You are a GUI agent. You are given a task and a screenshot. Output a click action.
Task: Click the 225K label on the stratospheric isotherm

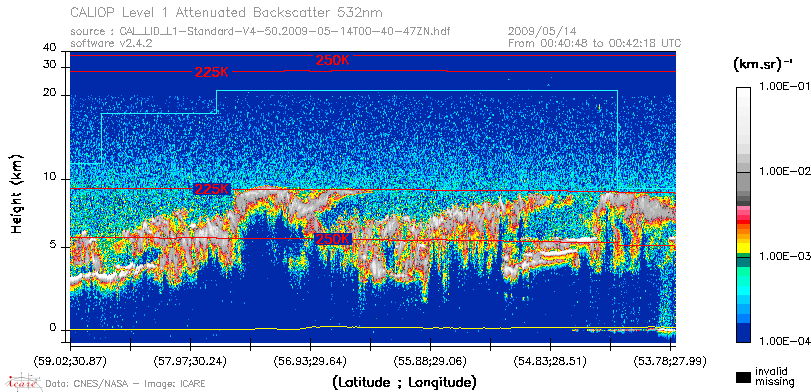(x=212, y=72)
